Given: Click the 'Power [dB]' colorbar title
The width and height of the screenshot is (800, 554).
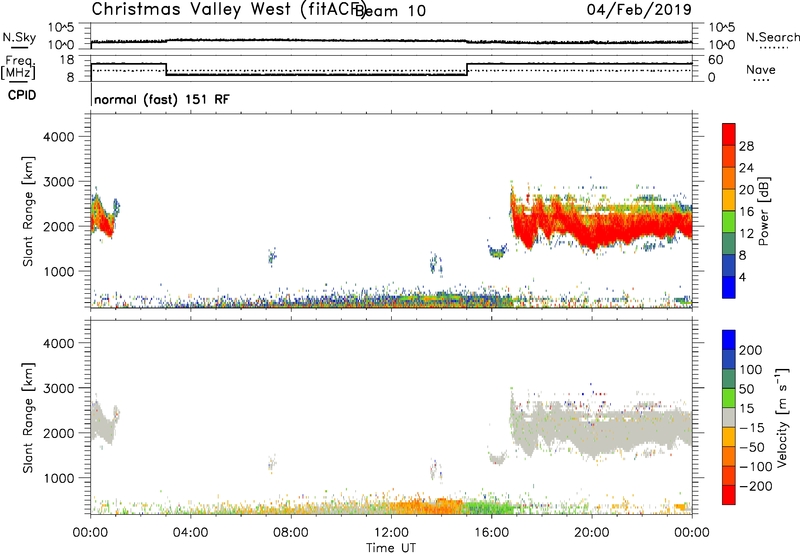Looking at the screenshot, I should [x=764, y=211].
